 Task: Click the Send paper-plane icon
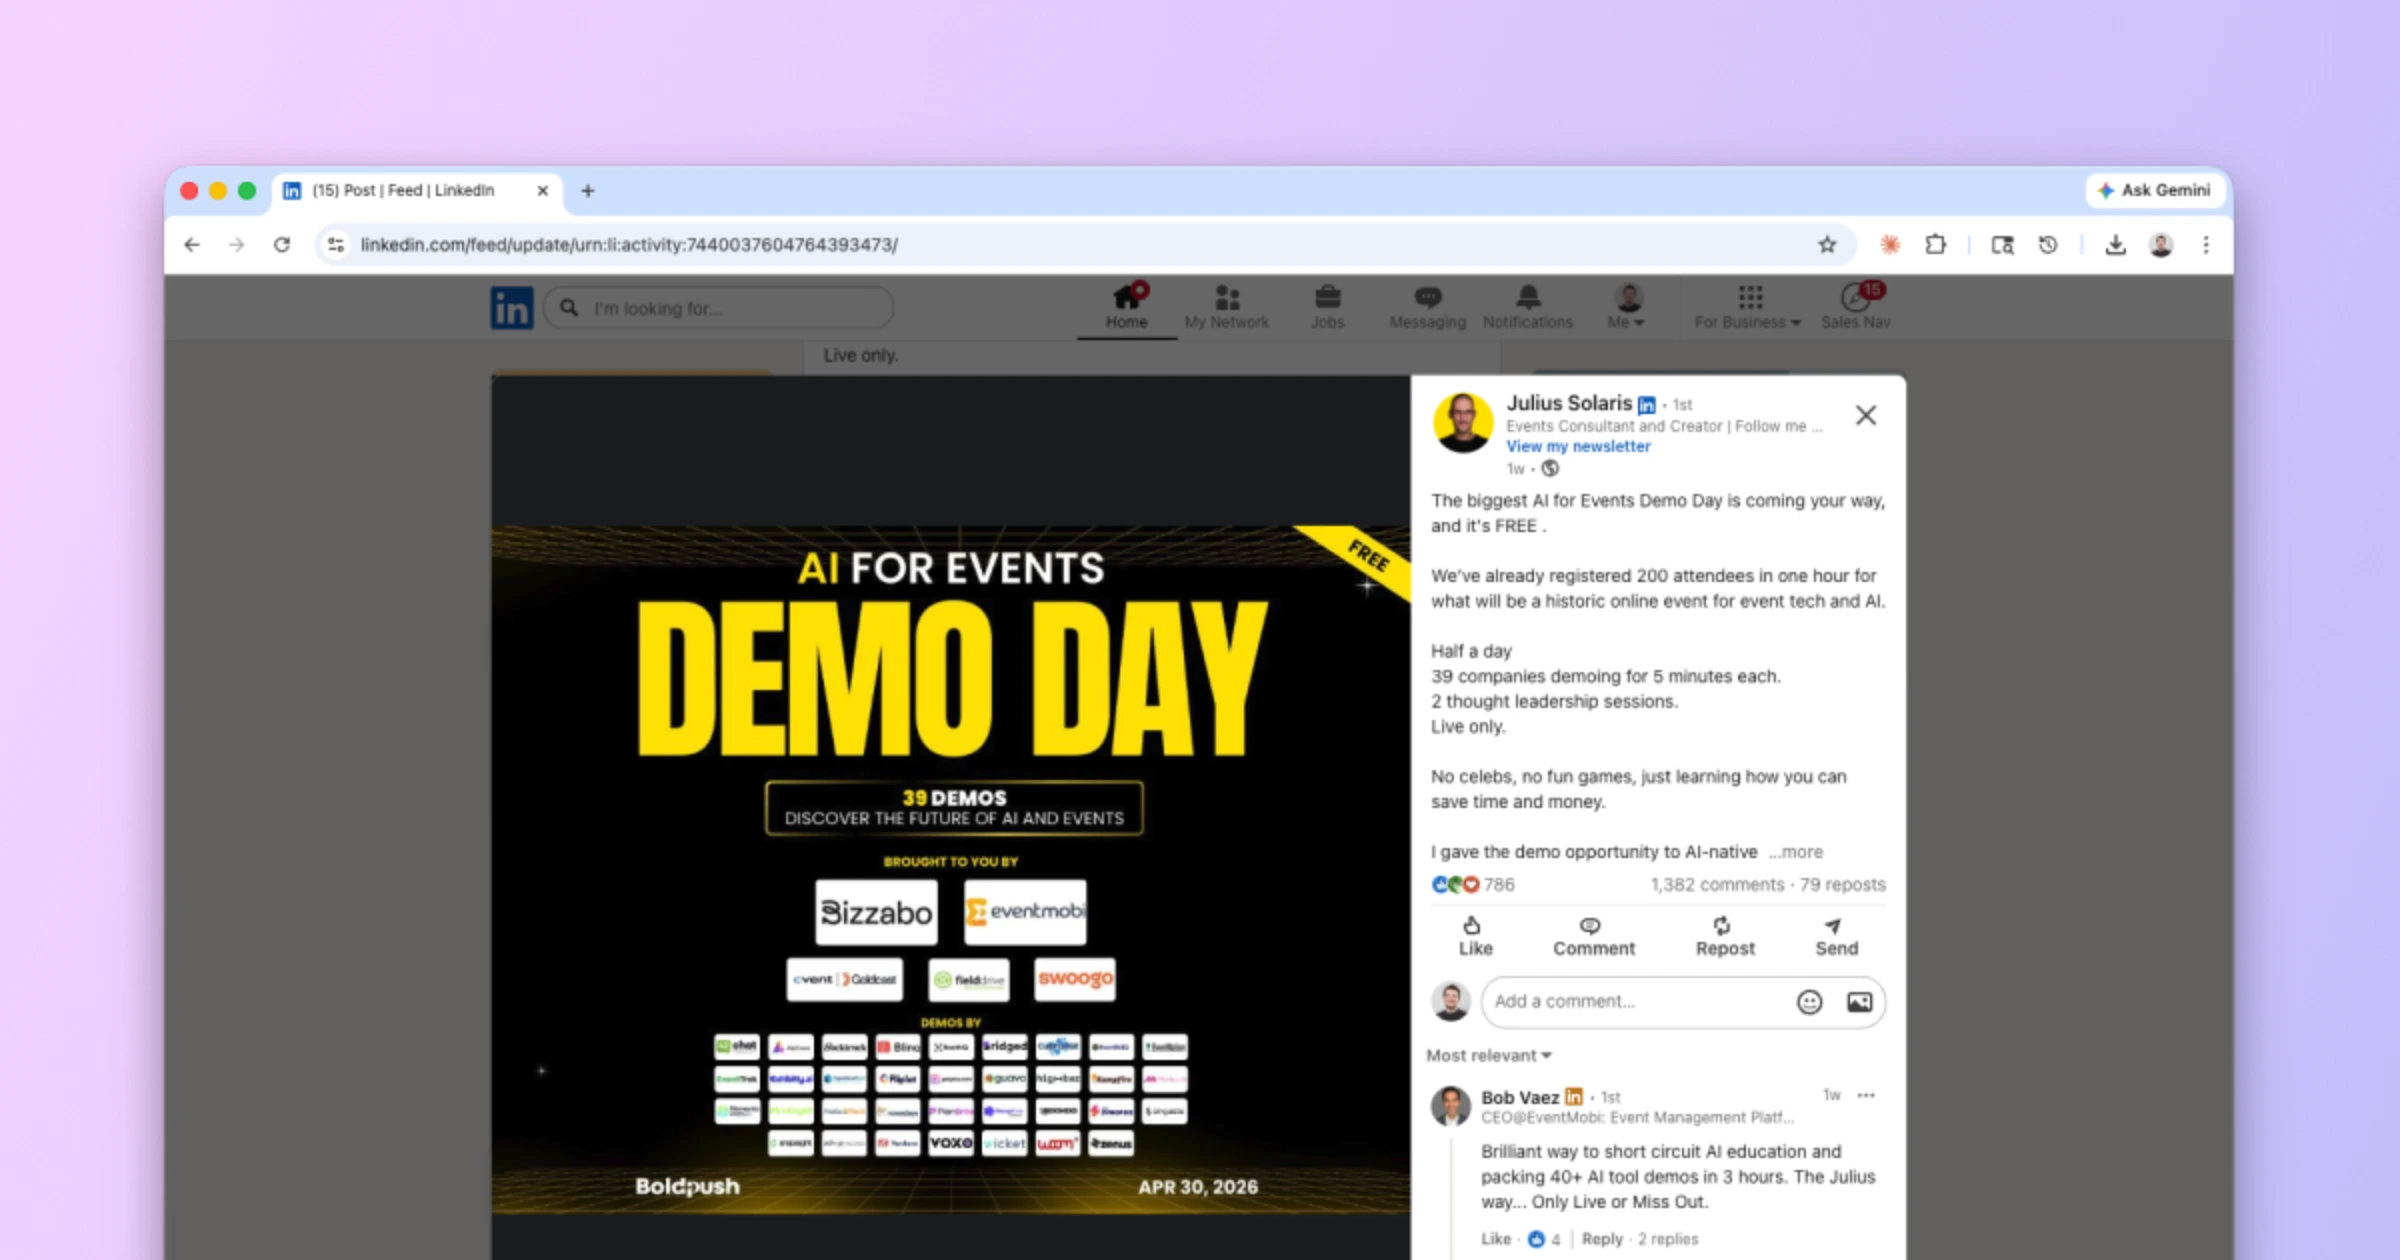coord(1834,926)
